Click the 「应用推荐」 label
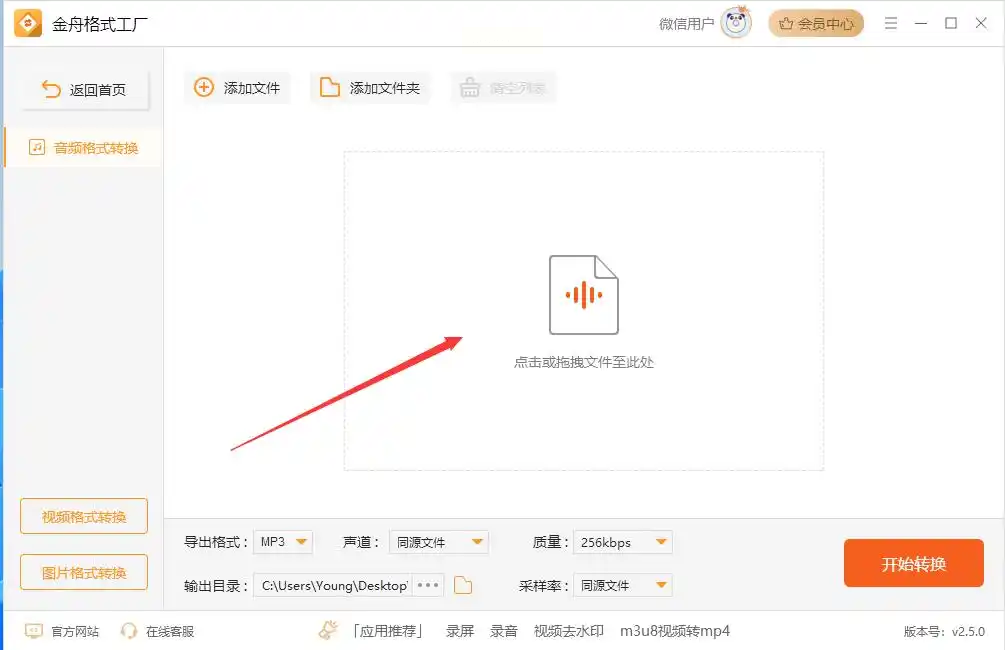Viewport: 1005px width, 650px height. coord(388,631)
